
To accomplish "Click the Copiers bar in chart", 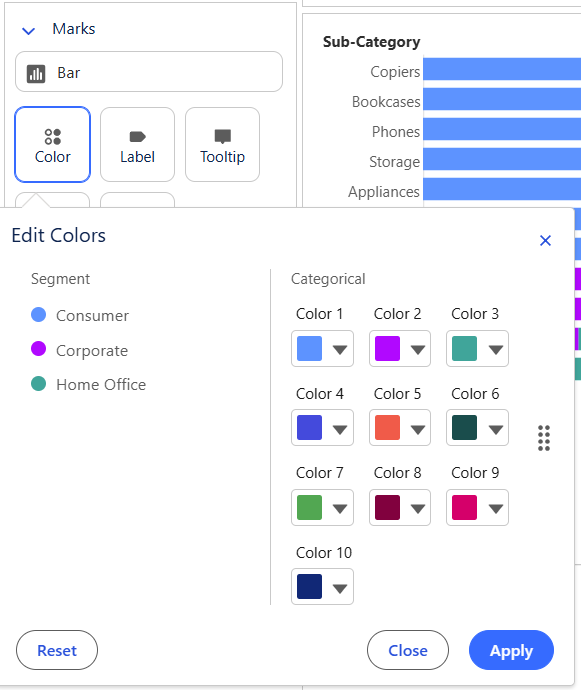I will pos(502,69).
